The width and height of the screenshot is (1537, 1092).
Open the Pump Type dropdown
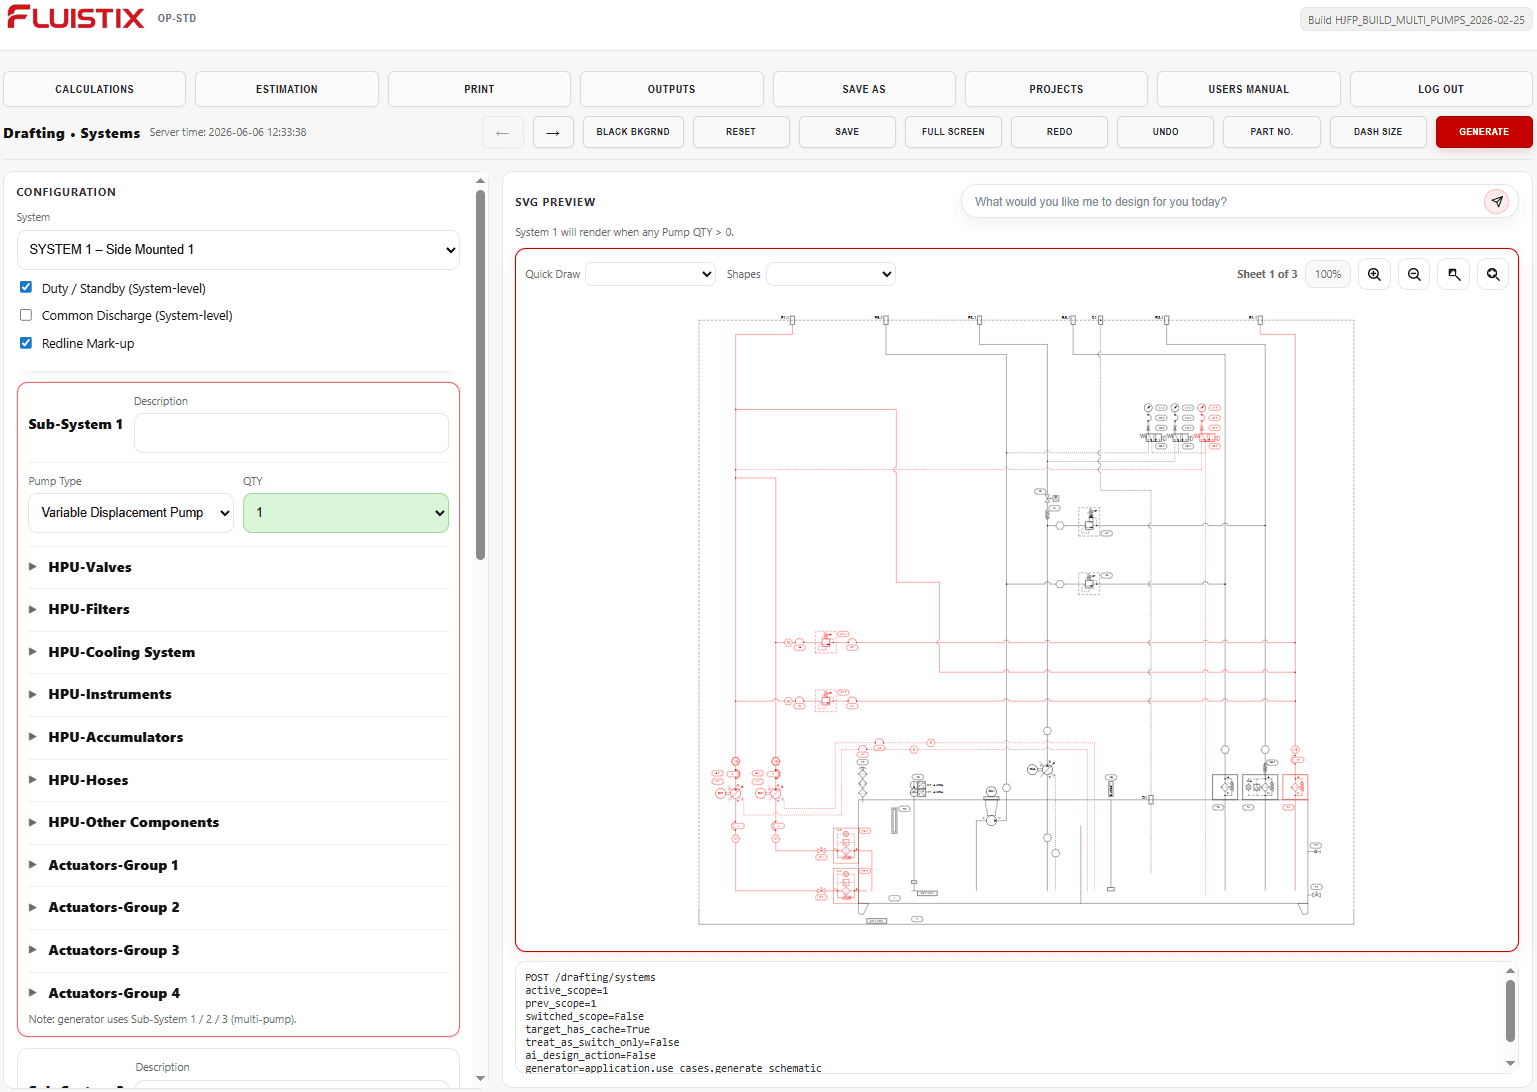pyautogui.click(x=131, y=513)
